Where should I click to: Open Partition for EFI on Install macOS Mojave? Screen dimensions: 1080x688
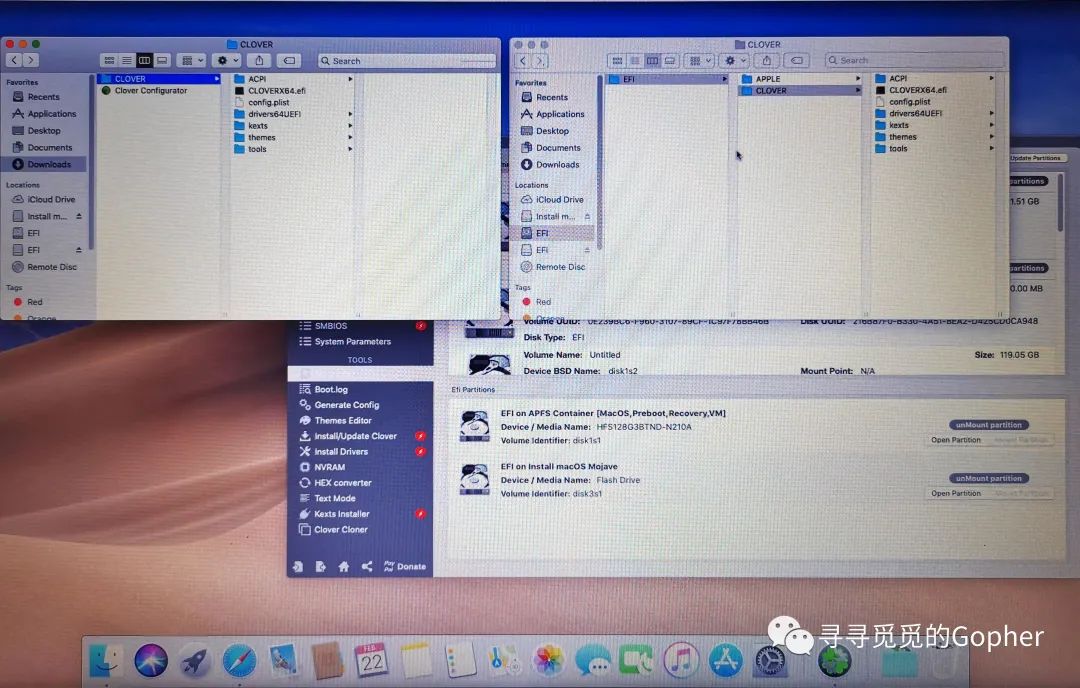pyautogui.click(x=956, y=493)
